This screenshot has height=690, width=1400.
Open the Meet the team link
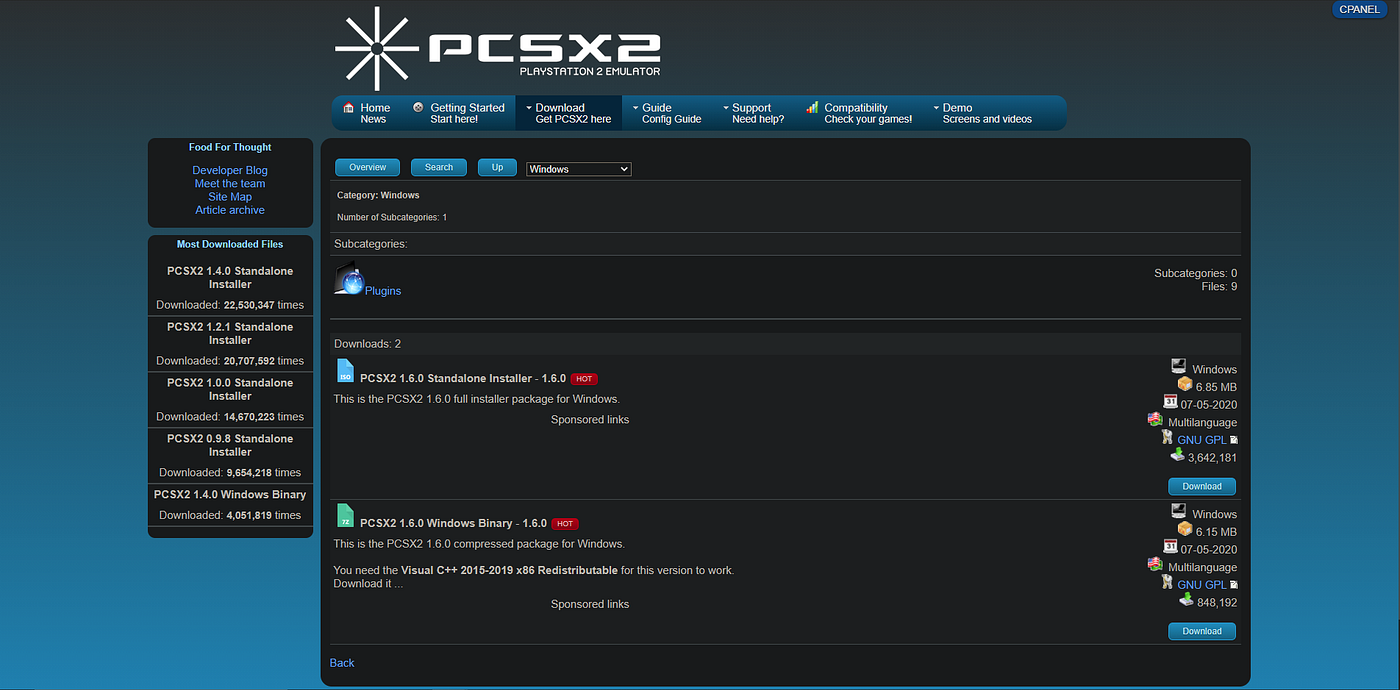pyautogui.click(x=230, y=183)
